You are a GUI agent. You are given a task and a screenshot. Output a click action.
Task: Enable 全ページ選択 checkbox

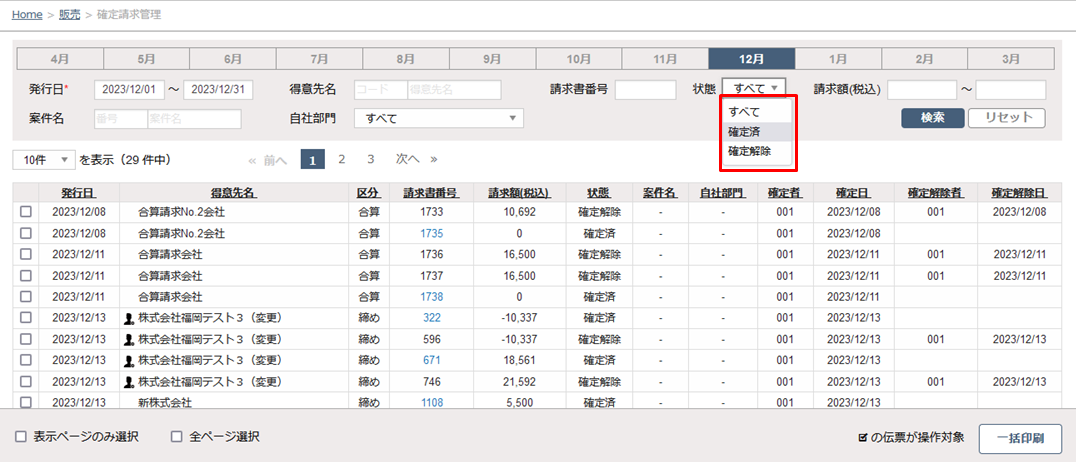(x=177, y=437)
